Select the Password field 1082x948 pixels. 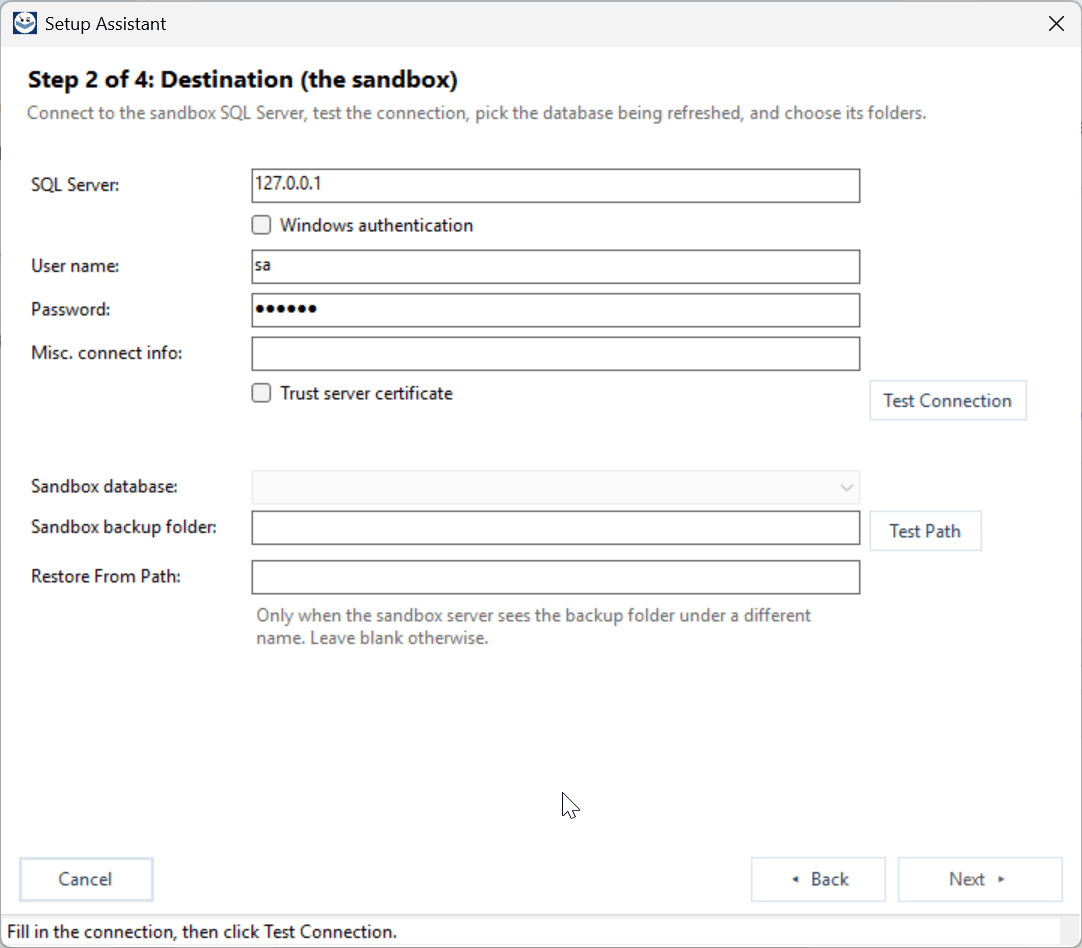(555, 310)
